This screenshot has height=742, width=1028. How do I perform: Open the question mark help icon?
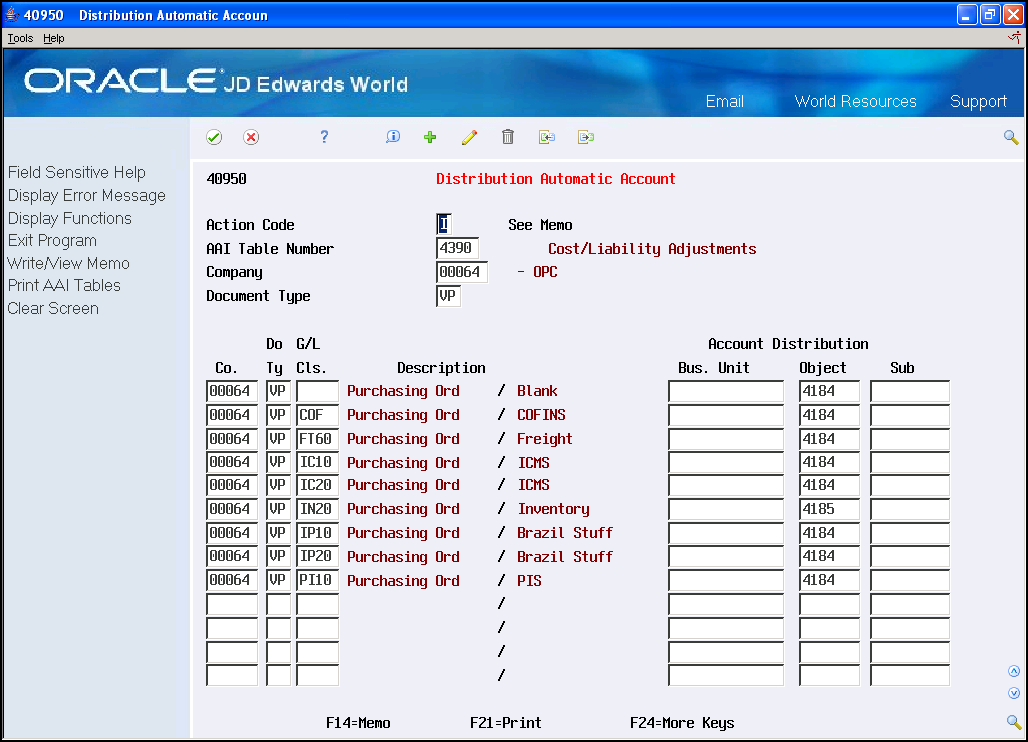point(324,136)
